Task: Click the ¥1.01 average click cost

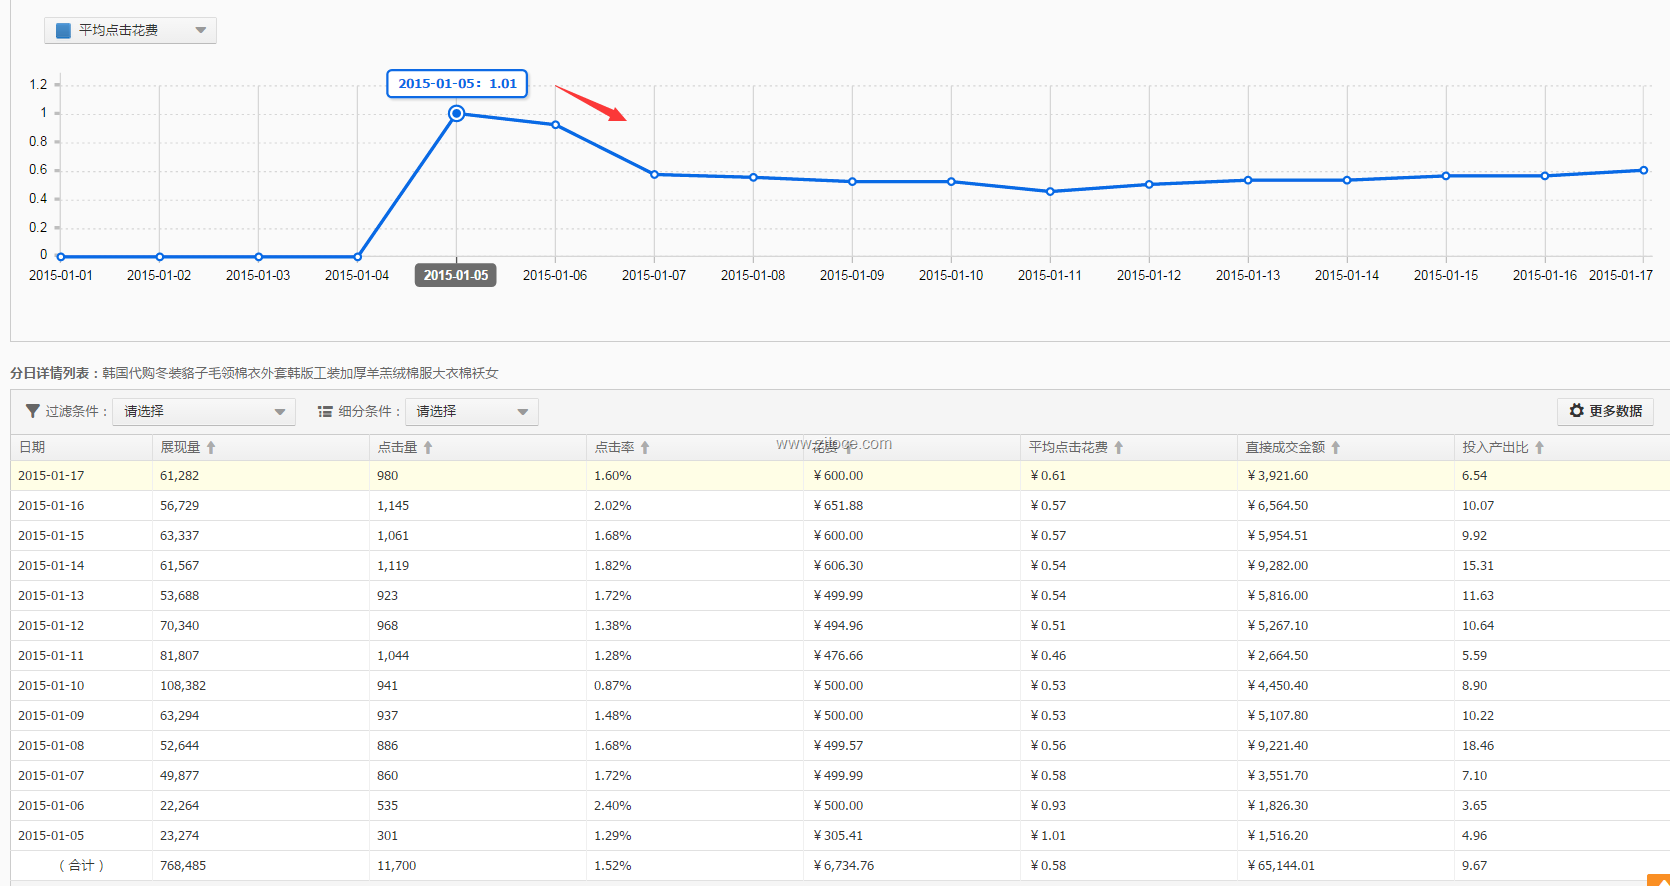Action: pos(1048,836)
